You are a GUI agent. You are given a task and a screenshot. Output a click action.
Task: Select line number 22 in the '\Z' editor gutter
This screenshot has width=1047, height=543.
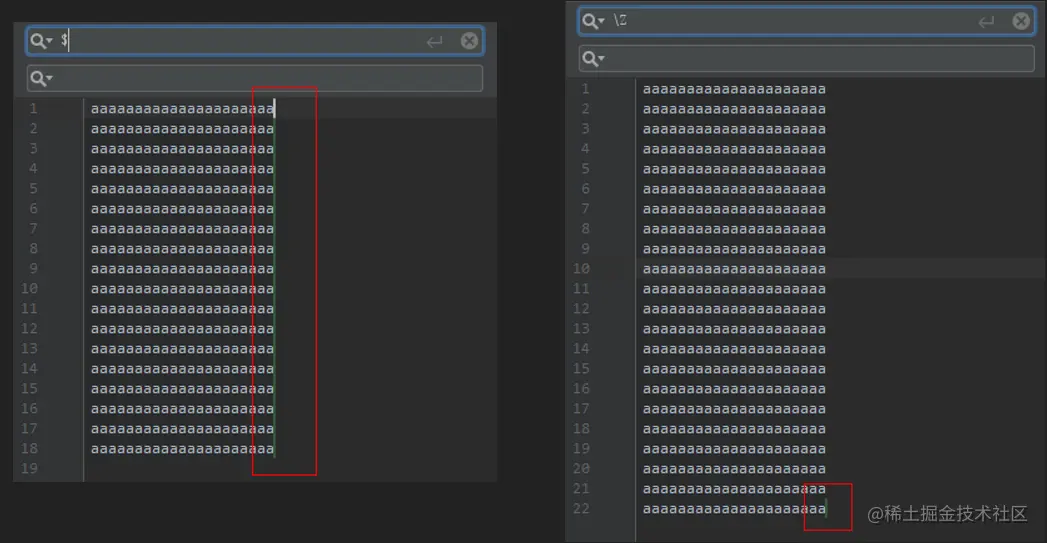point(581,509)
